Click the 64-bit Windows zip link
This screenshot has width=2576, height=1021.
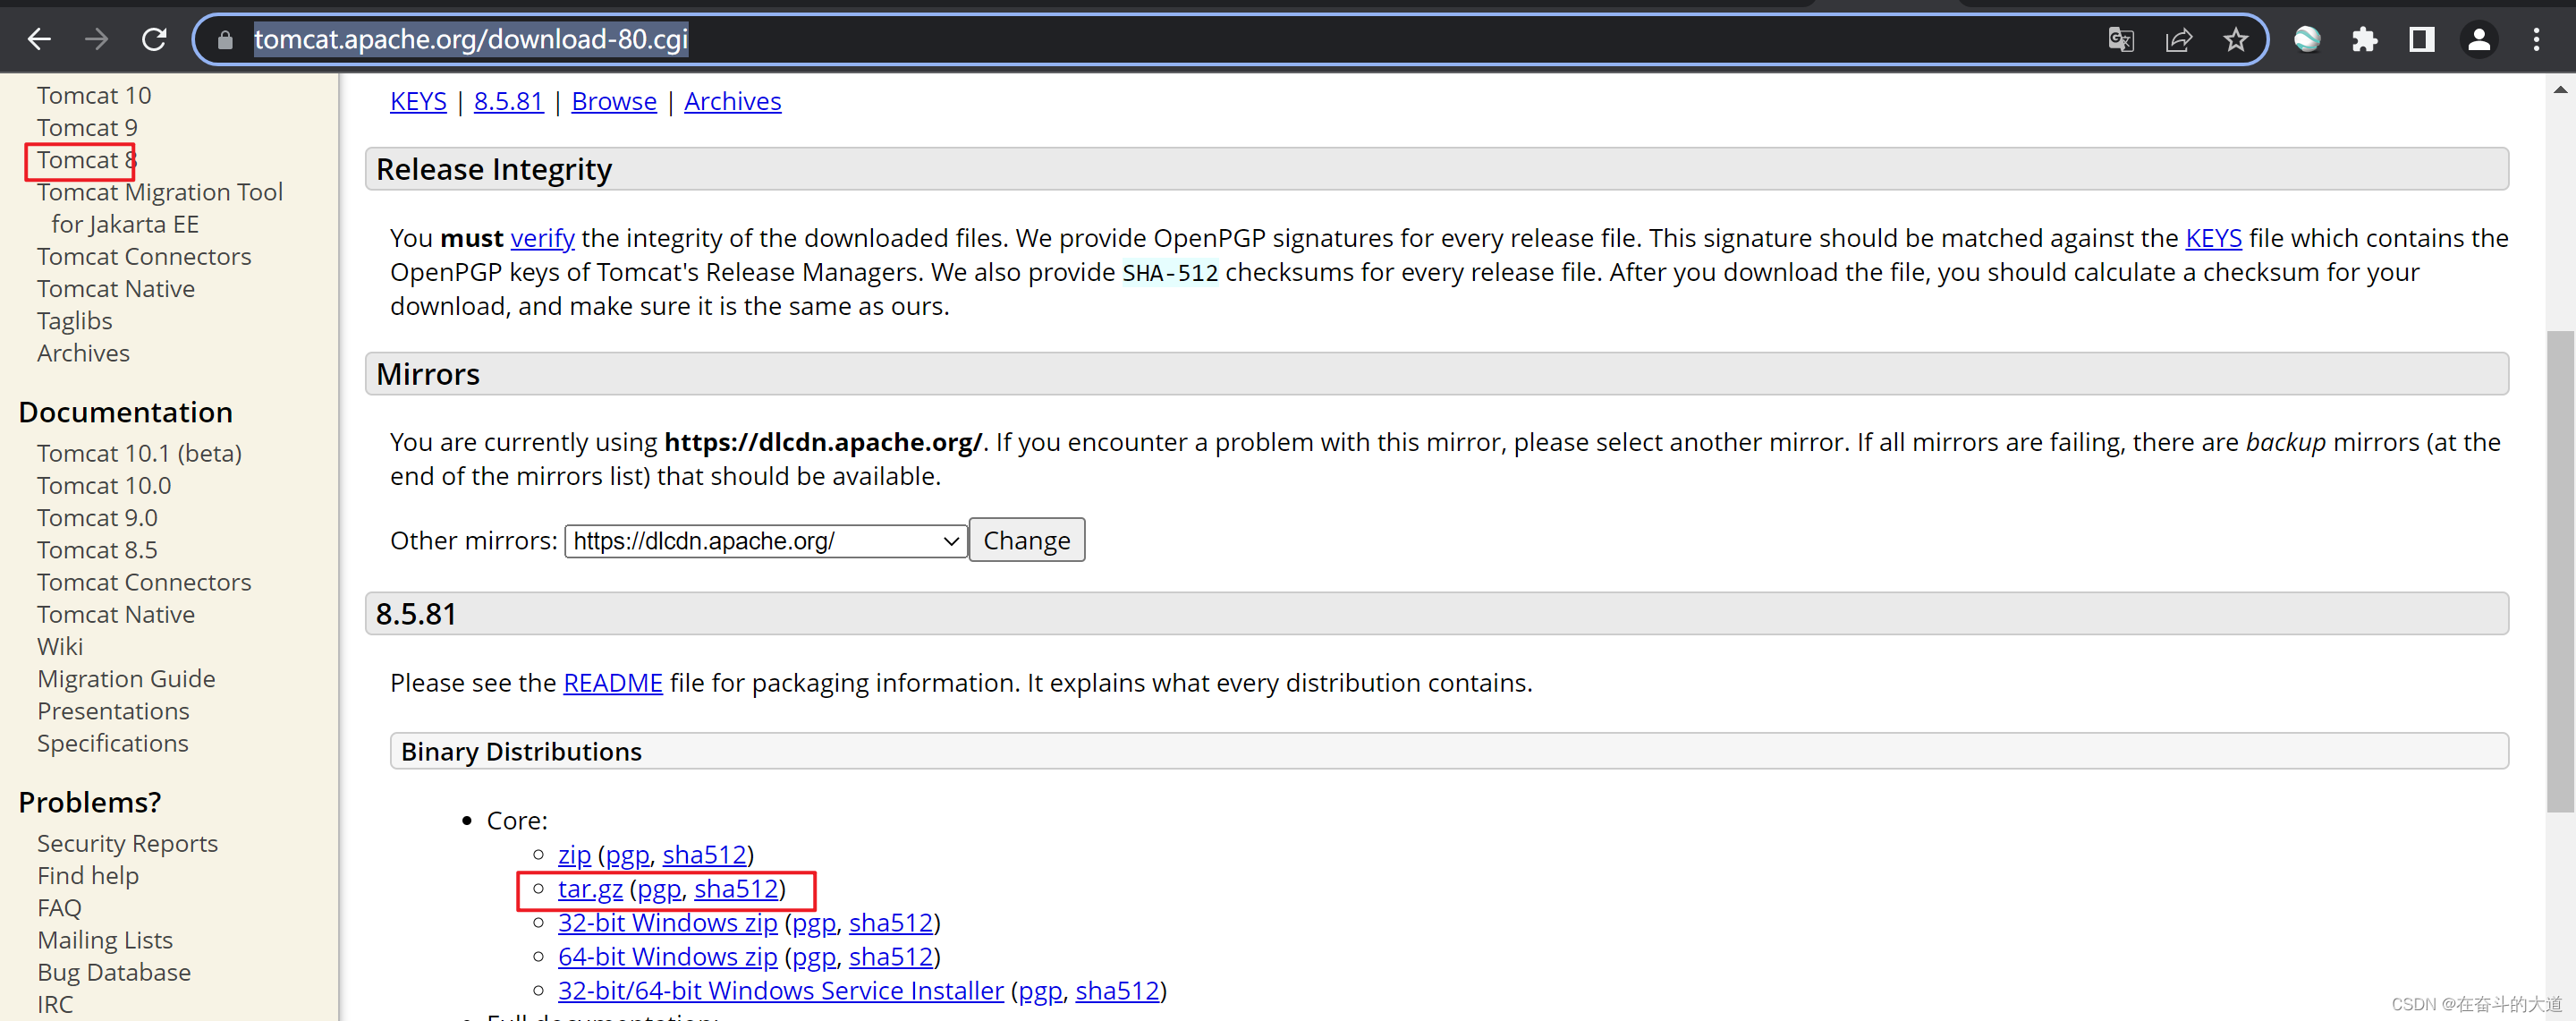pos(667,956)
